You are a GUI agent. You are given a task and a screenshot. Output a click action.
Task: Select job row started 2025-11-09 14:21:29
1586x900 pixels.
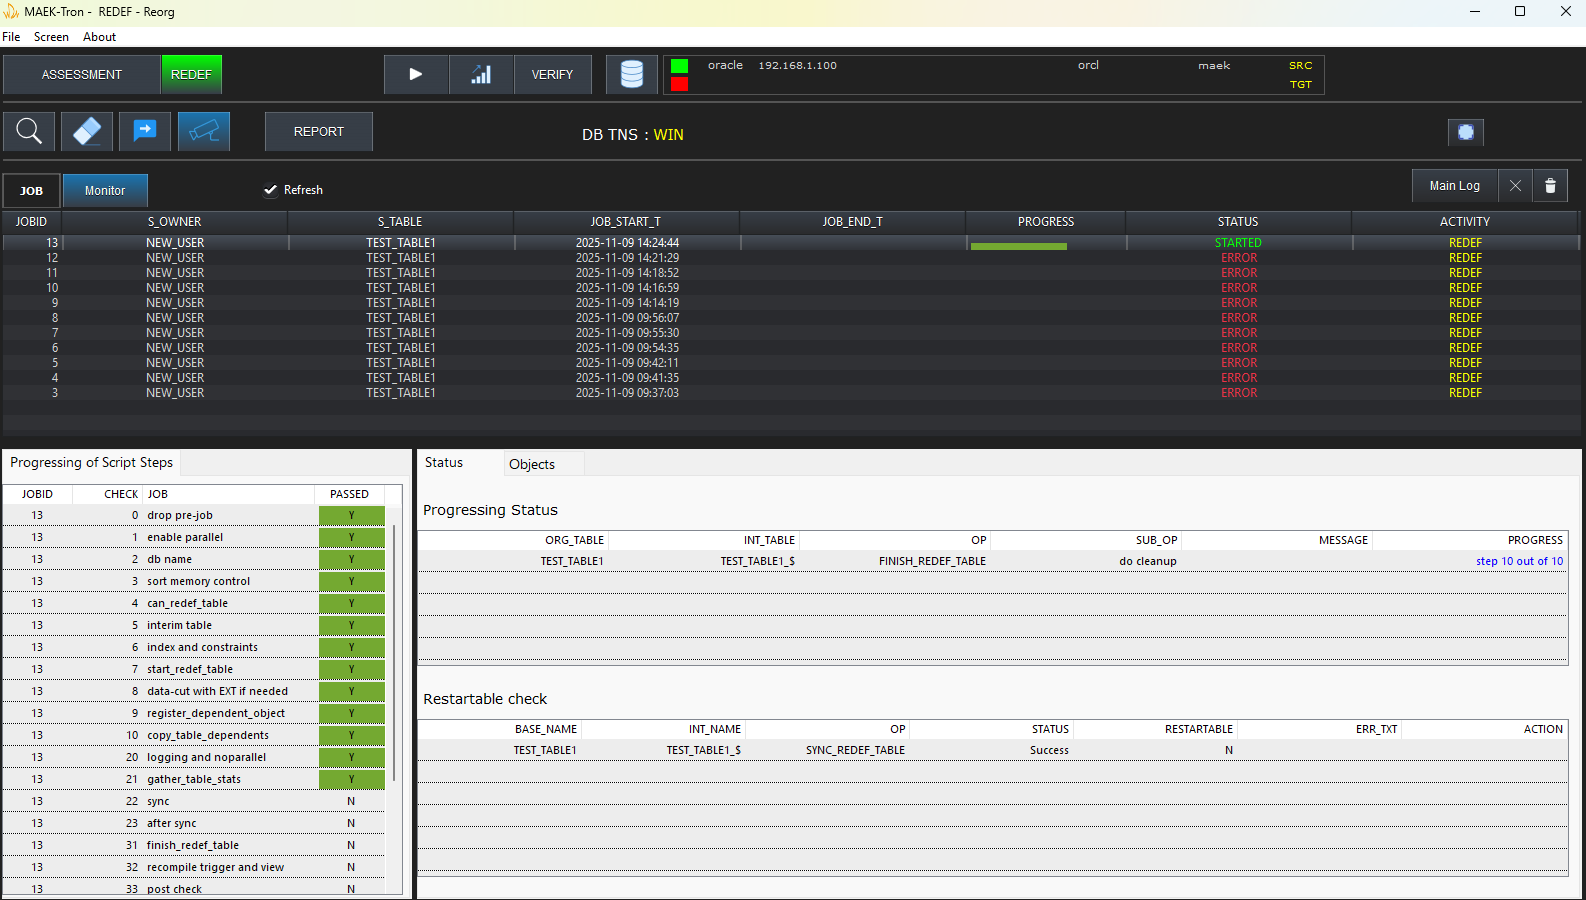[791, 258]
